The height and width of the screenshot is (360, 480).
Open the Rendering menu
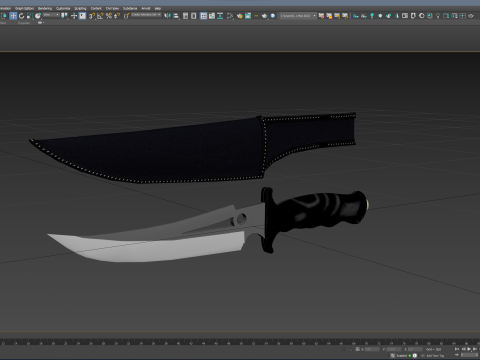pos(45,8)
